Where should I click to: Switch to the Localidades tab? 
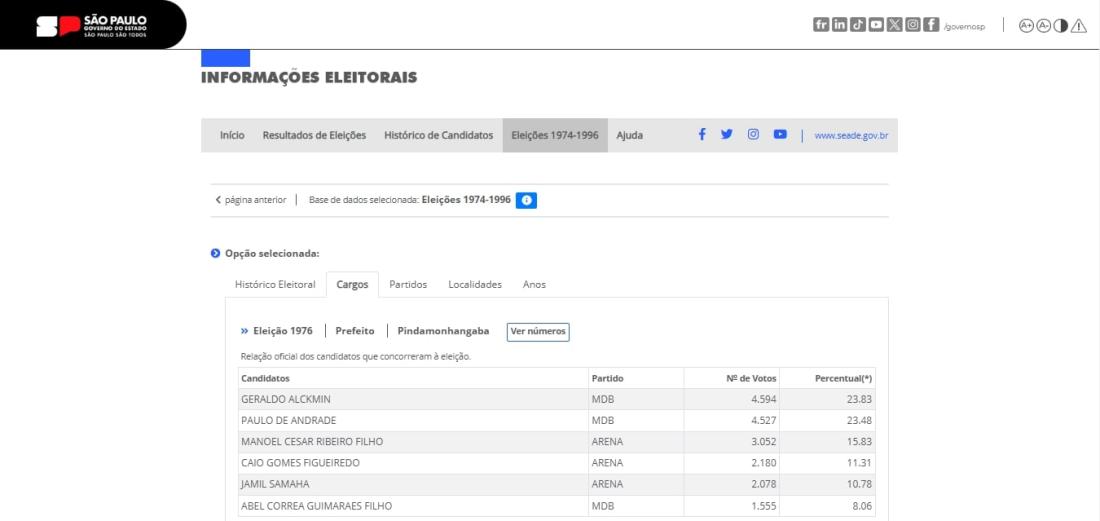point(475,285)
